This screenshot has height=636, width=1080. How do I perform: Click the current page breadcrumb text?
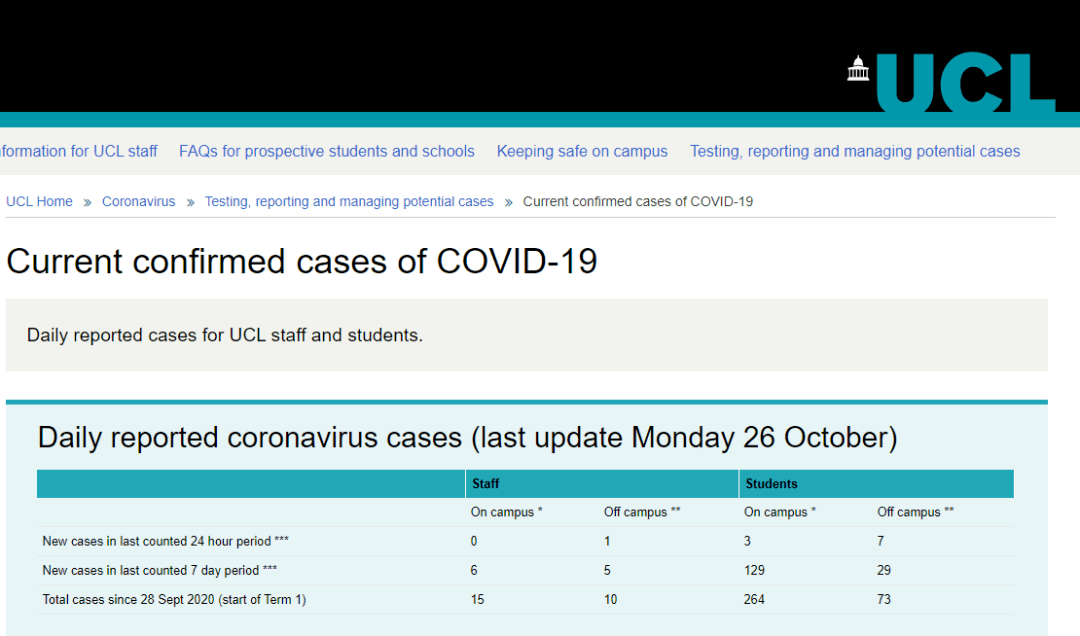pos(638,202)
